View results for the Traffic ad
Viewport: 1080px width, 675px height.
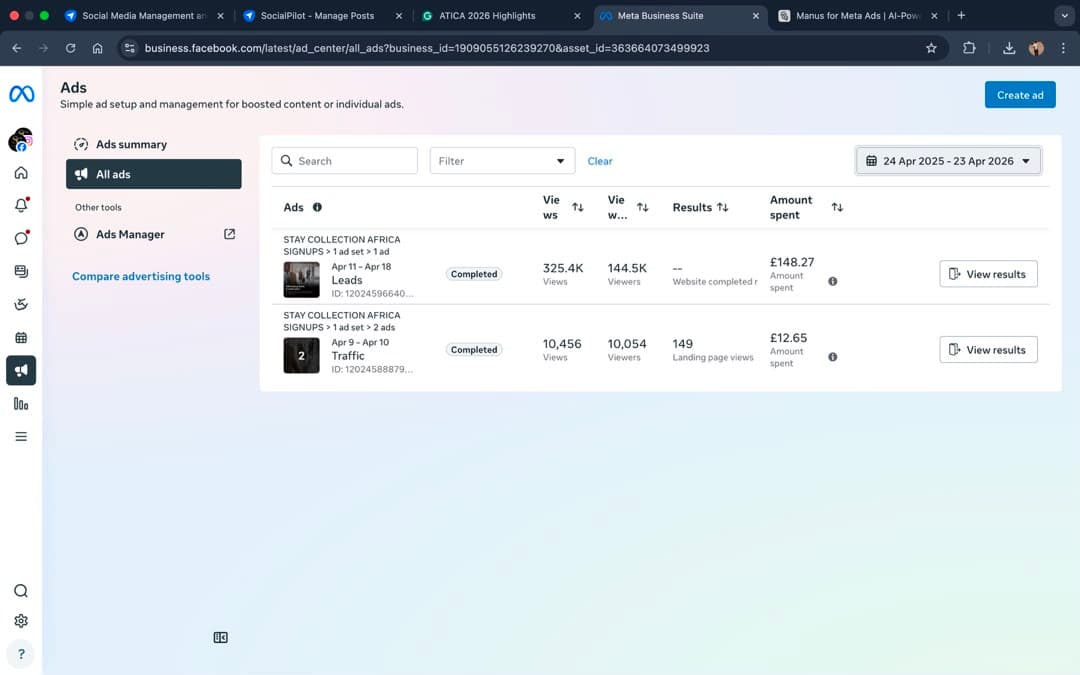988,350
